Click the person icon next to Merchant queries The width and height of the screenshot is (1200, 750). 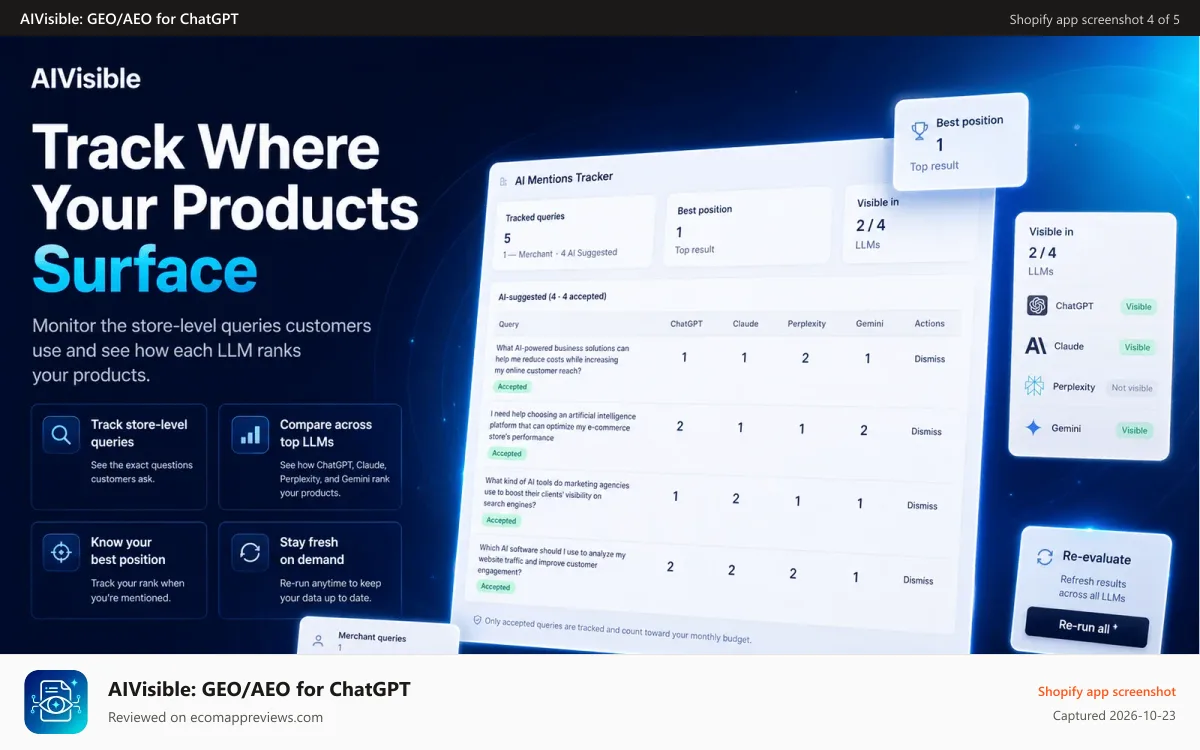[319, 640]
